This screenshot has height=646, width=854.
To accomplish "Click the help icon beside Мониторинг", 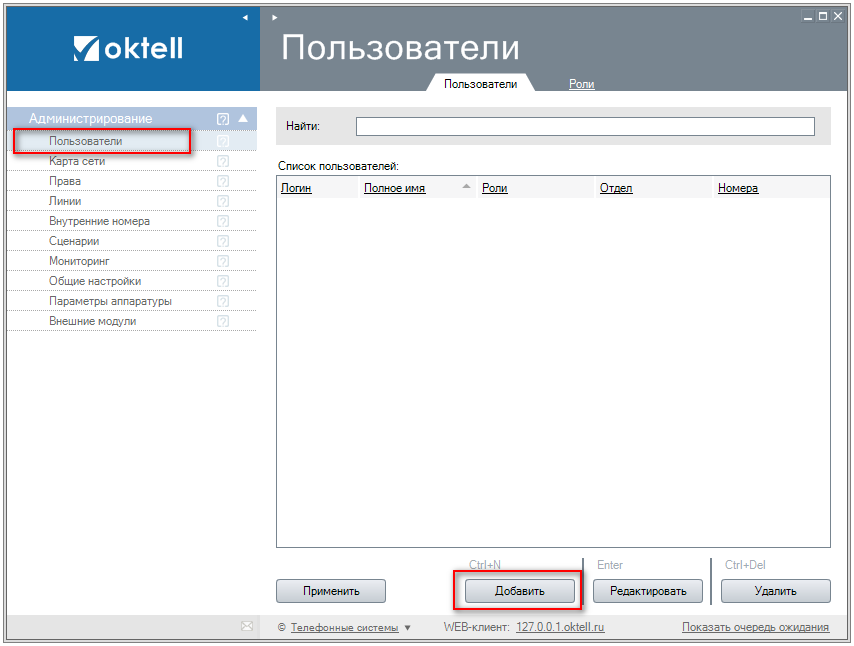I will (223, 261).
